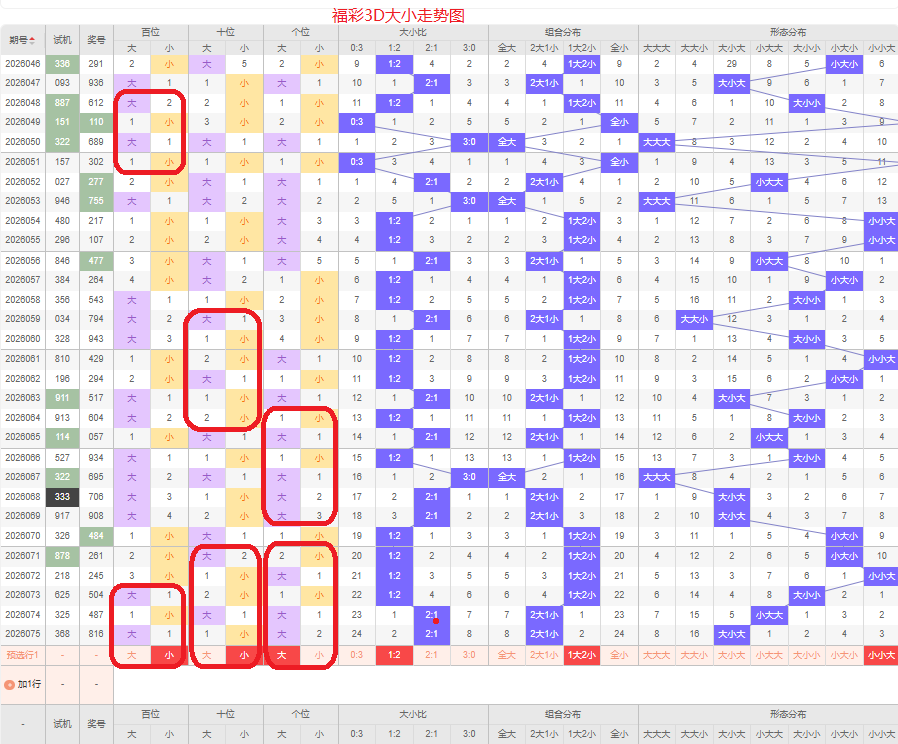Toggle selected 百位 小 in the 预选行1 row
The width and height of the screenshot is (898, 744).
pyautogui.click(x=169, y=655)
